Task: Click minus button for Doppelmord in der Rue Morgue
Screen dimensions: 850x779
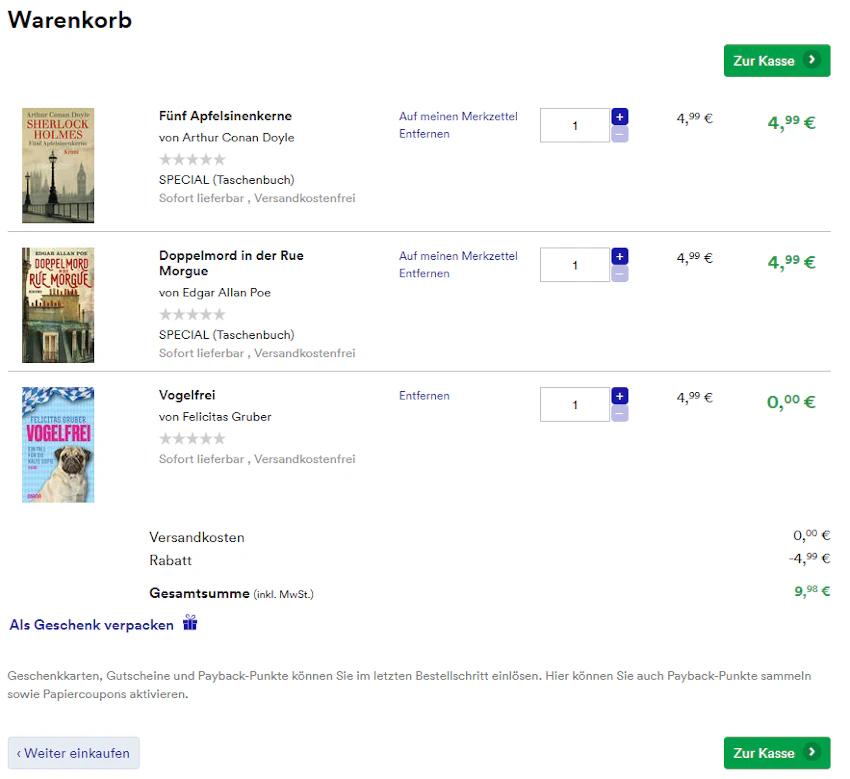Action: pyautogui.click(x=620, y=274)
